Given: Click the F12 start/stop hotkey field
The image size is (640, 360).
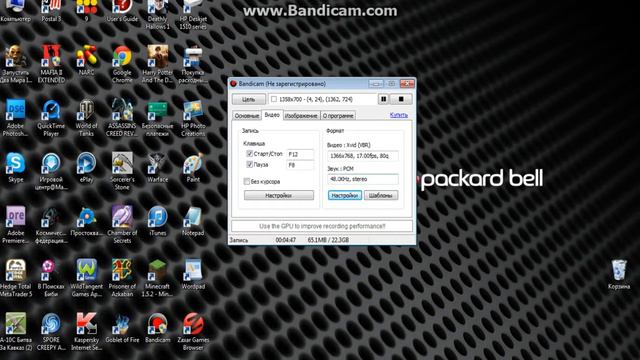Looking at the screenshot, I should [300, 154].
